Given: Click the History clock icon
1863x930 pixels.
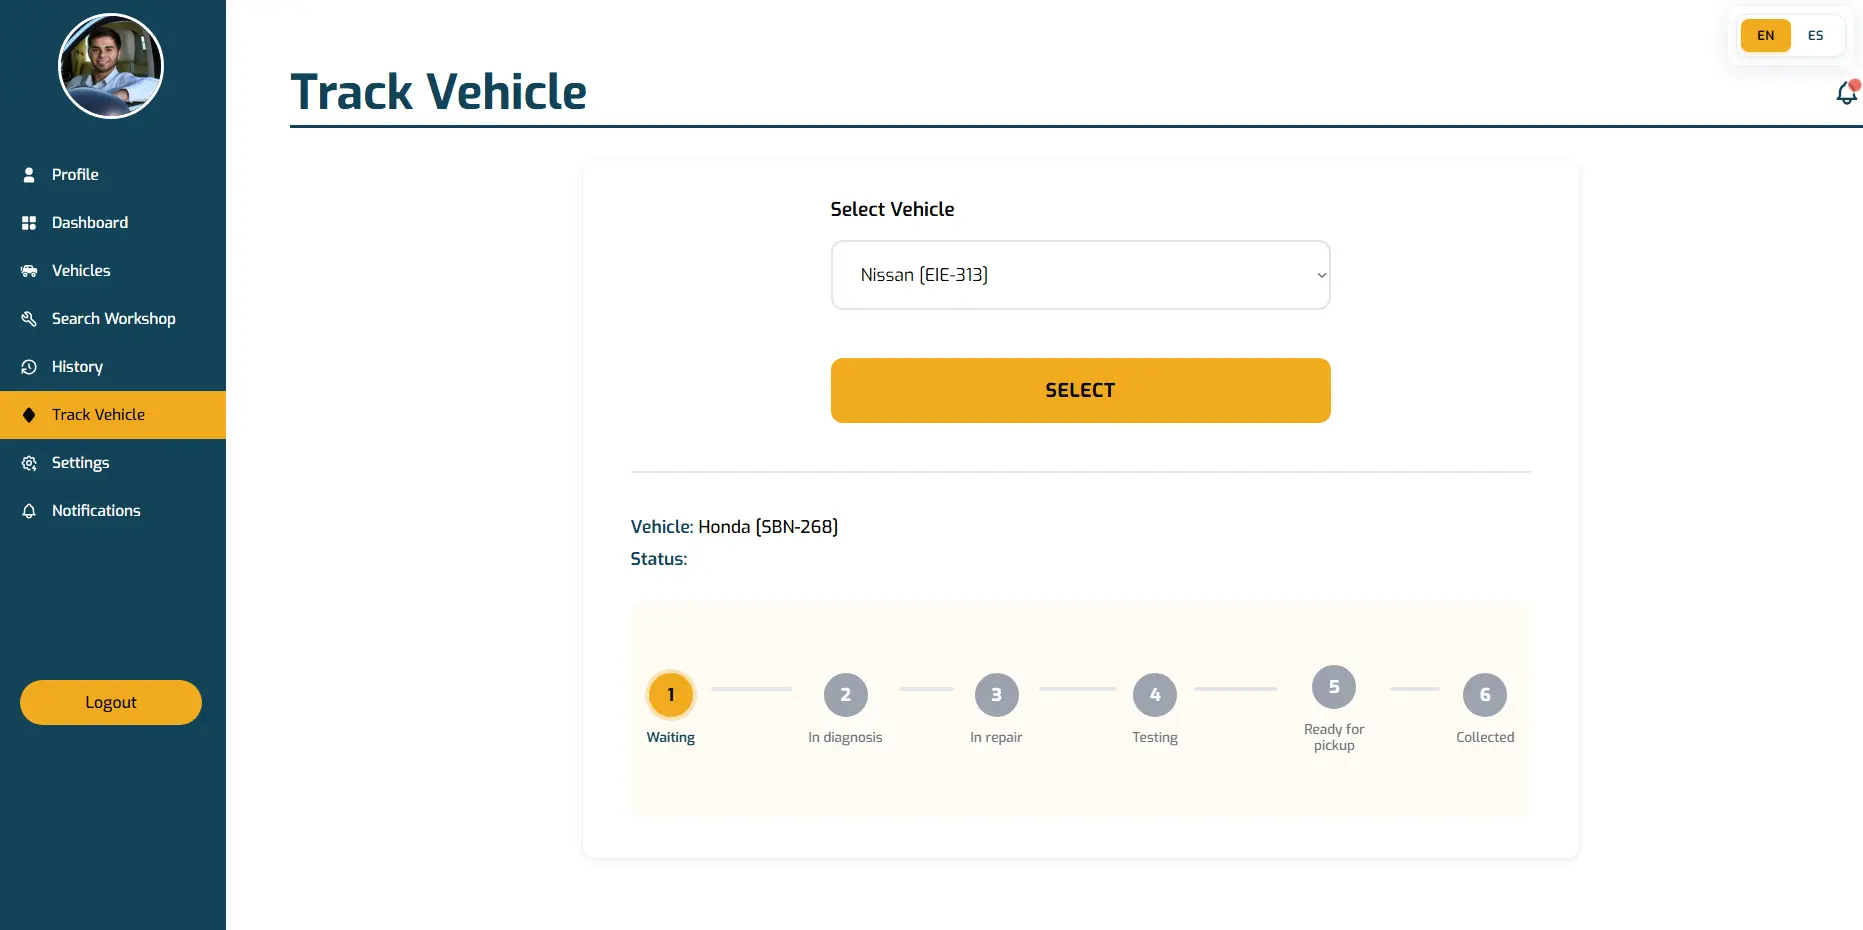Looking at the screenshot, I should [x=29, y=367].
